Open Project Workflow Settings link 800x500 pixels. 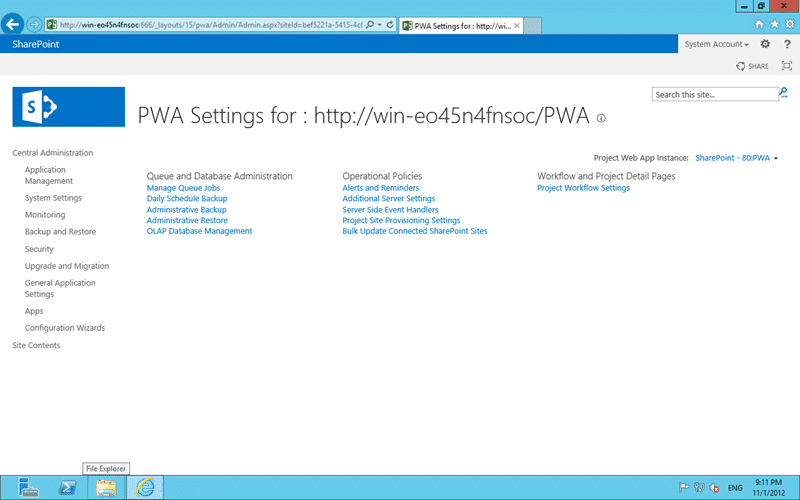(584, 188)
